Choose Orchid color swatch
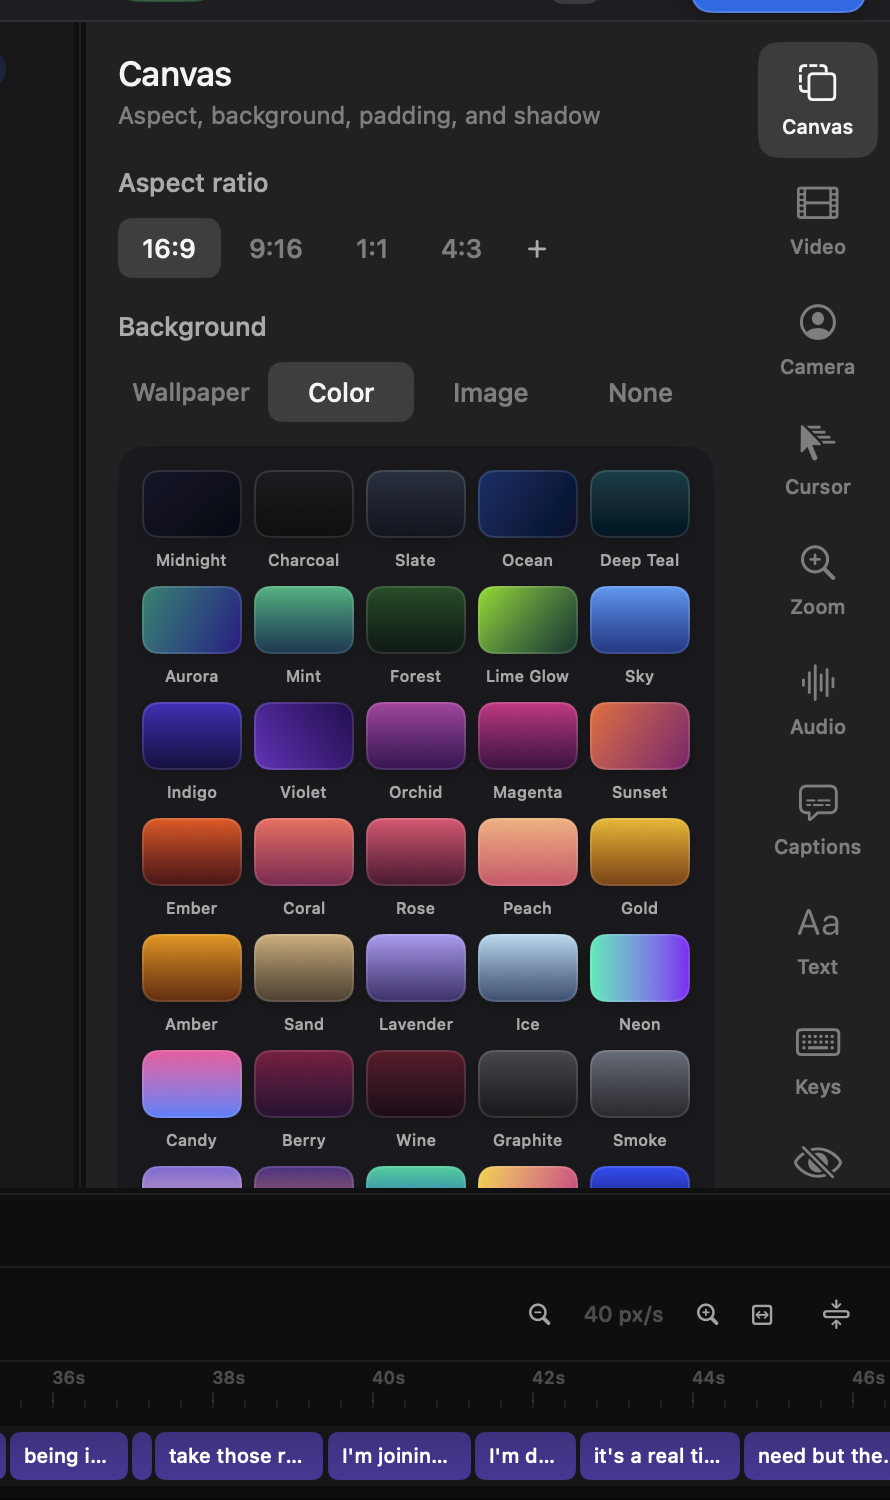This screenshot has width=890, height=1500. (x=415, y=736)
